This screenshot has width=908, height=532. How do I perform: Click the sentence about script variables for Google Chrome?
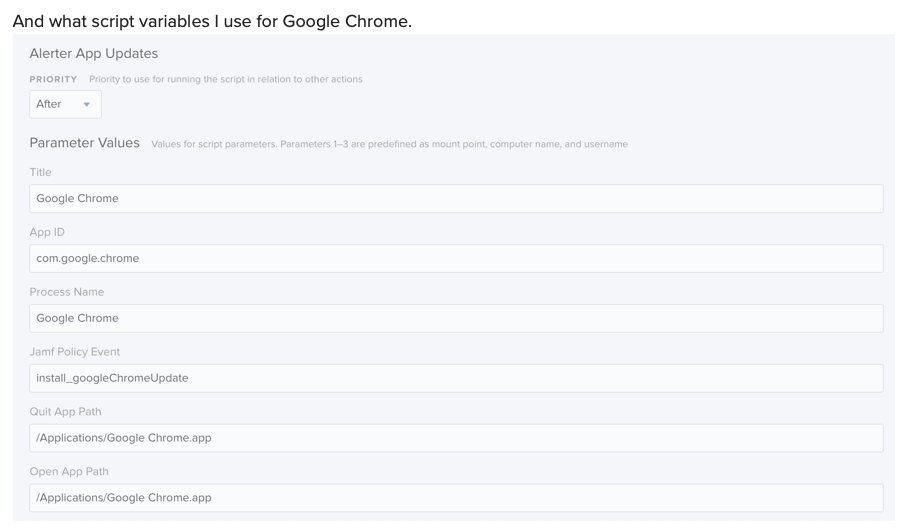click(x=212, y=21)
